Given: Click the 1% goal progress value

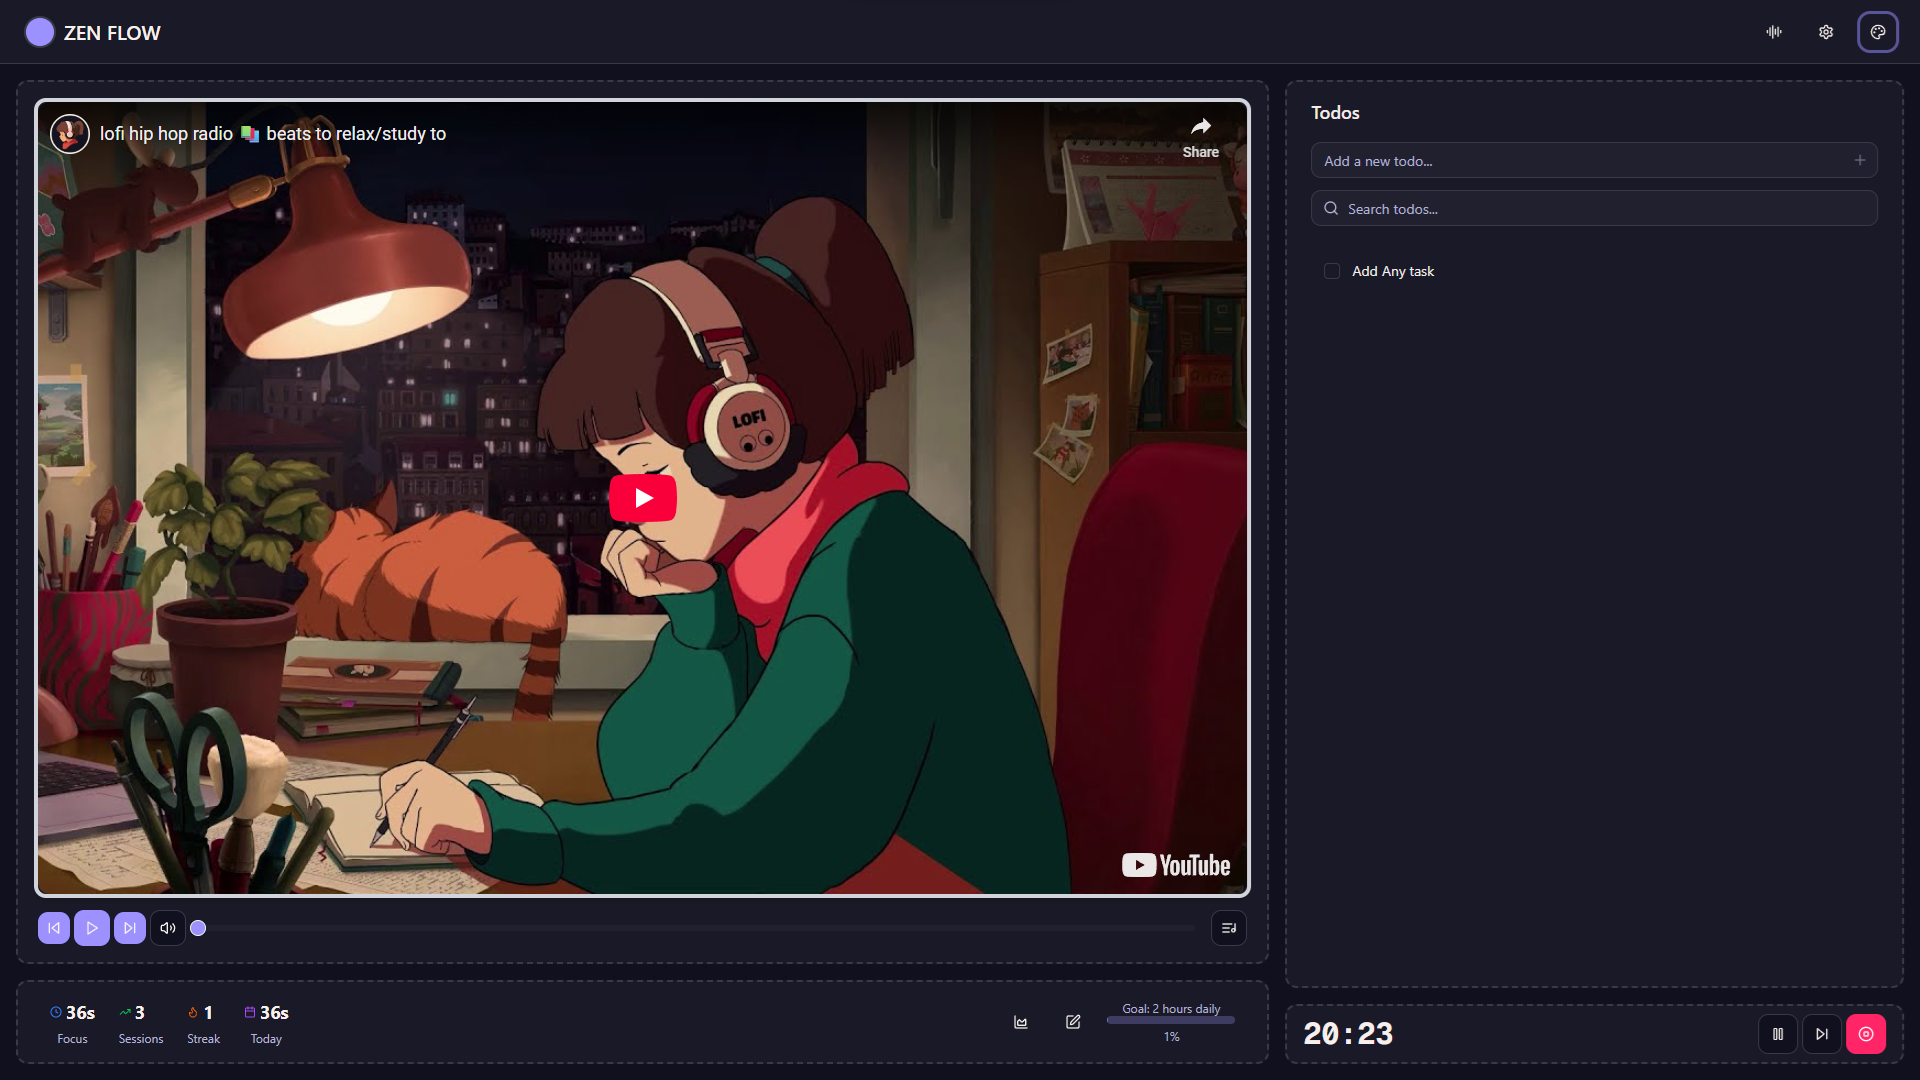Looking at the screenshot, I should tap(1171, 1037).
